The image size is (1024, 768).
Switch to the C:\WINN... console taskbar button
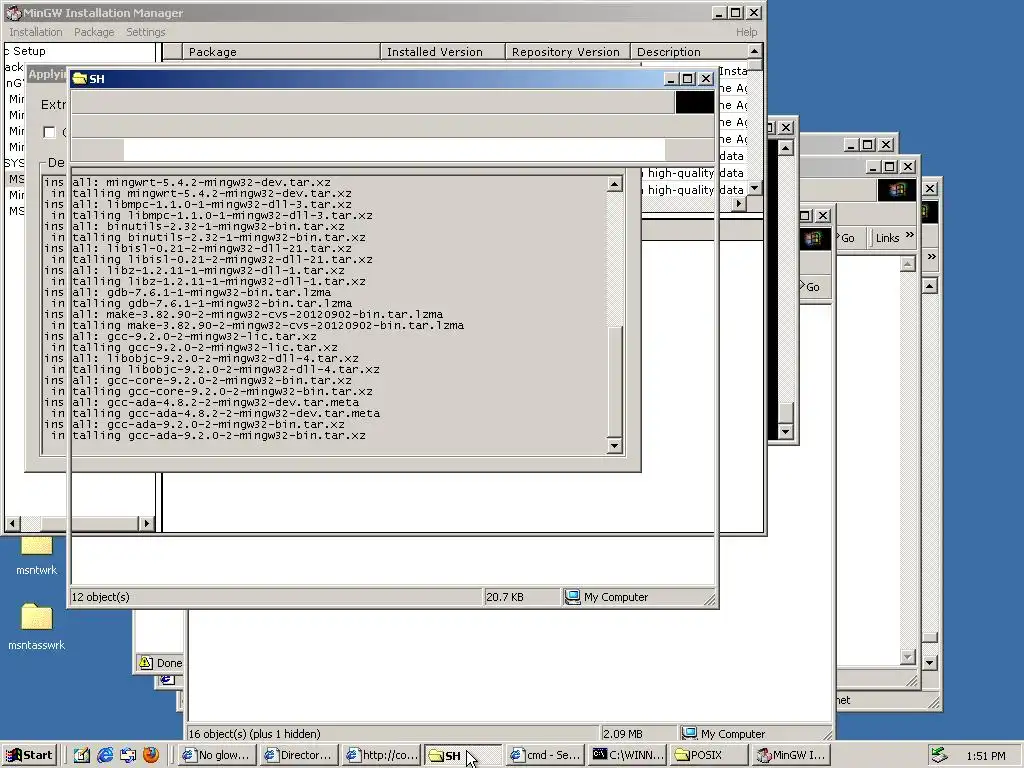(628, 755)
